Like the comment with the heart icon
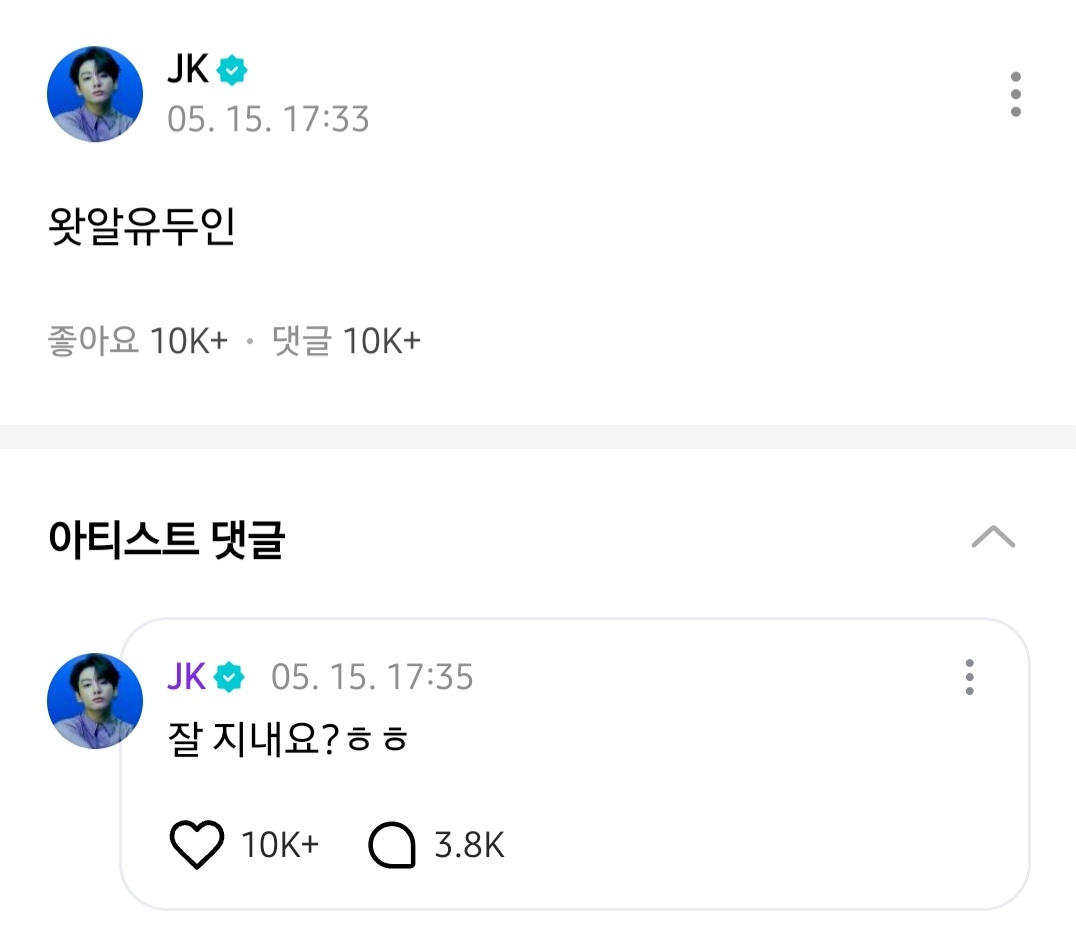This screenshot has width=1076, height=944. click(x=196, y=846)
